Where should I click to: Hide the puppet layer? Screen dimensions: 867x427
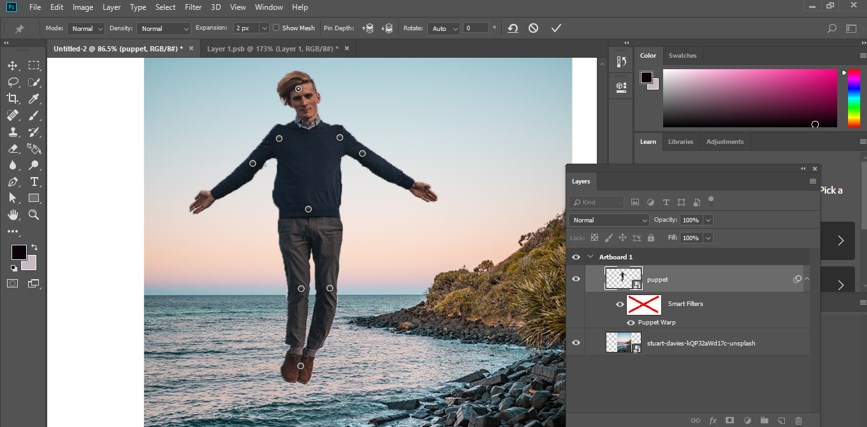click(x=576, y=279)
